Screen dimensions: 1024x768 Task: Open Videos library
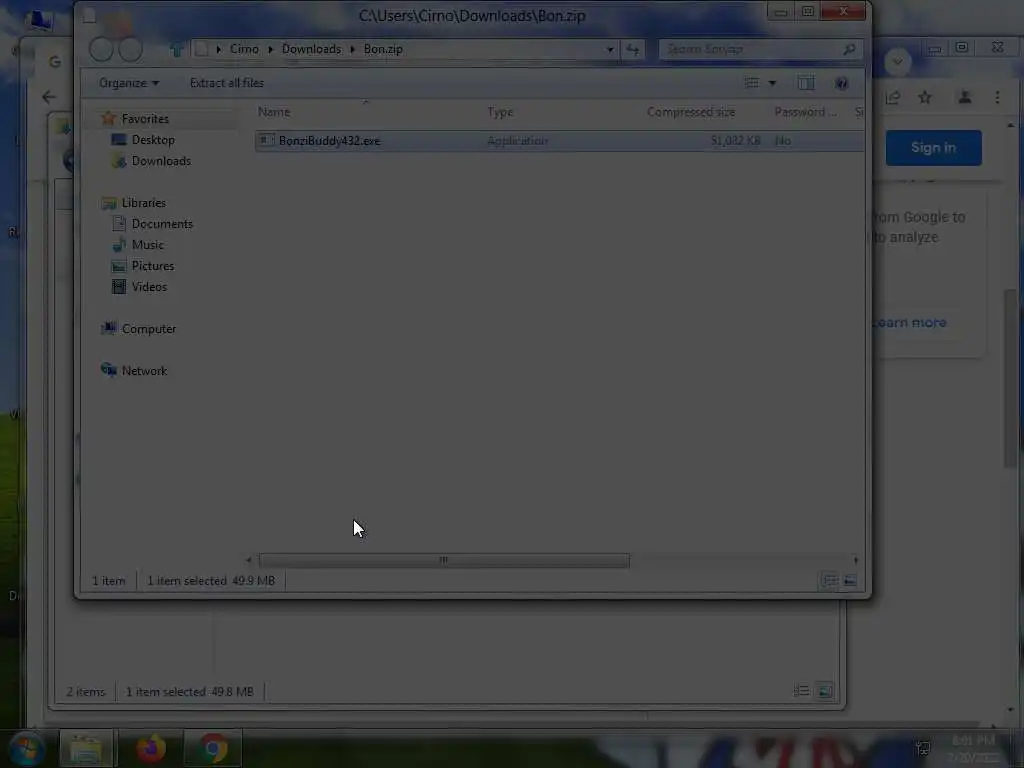tap(149, 286)
